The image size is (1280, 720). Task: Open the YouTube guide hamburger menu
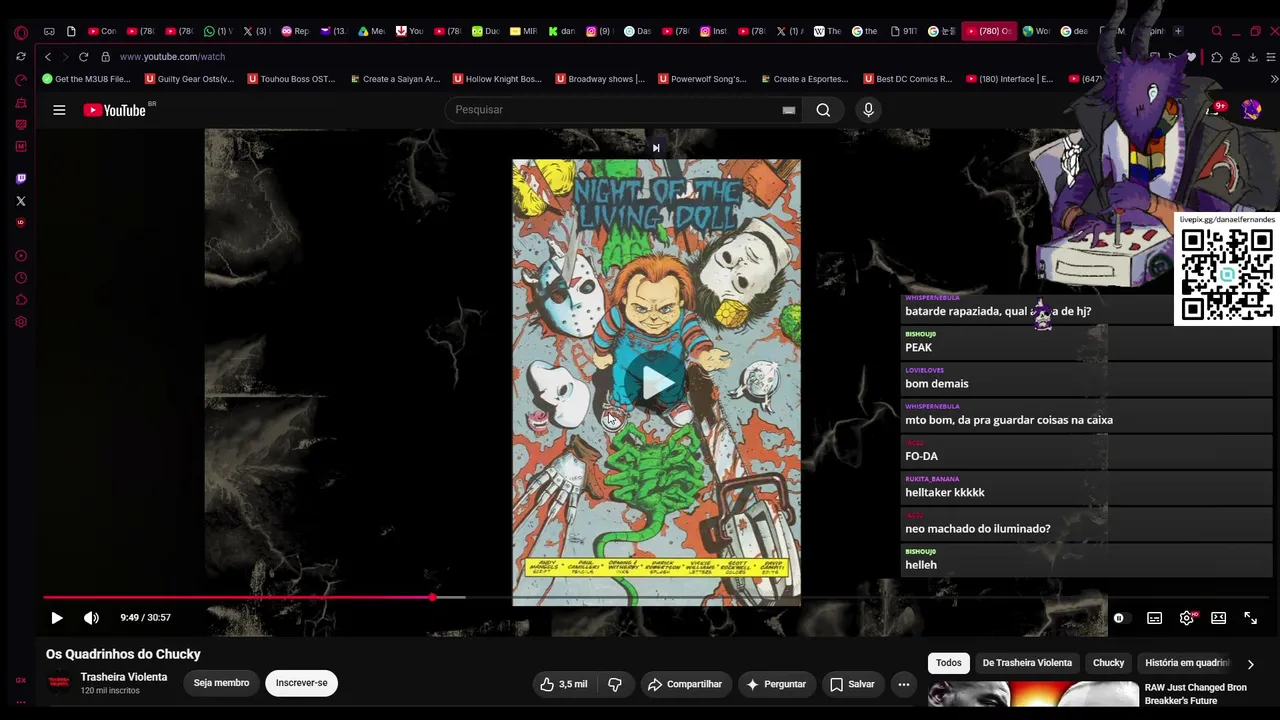pos(59,110)
